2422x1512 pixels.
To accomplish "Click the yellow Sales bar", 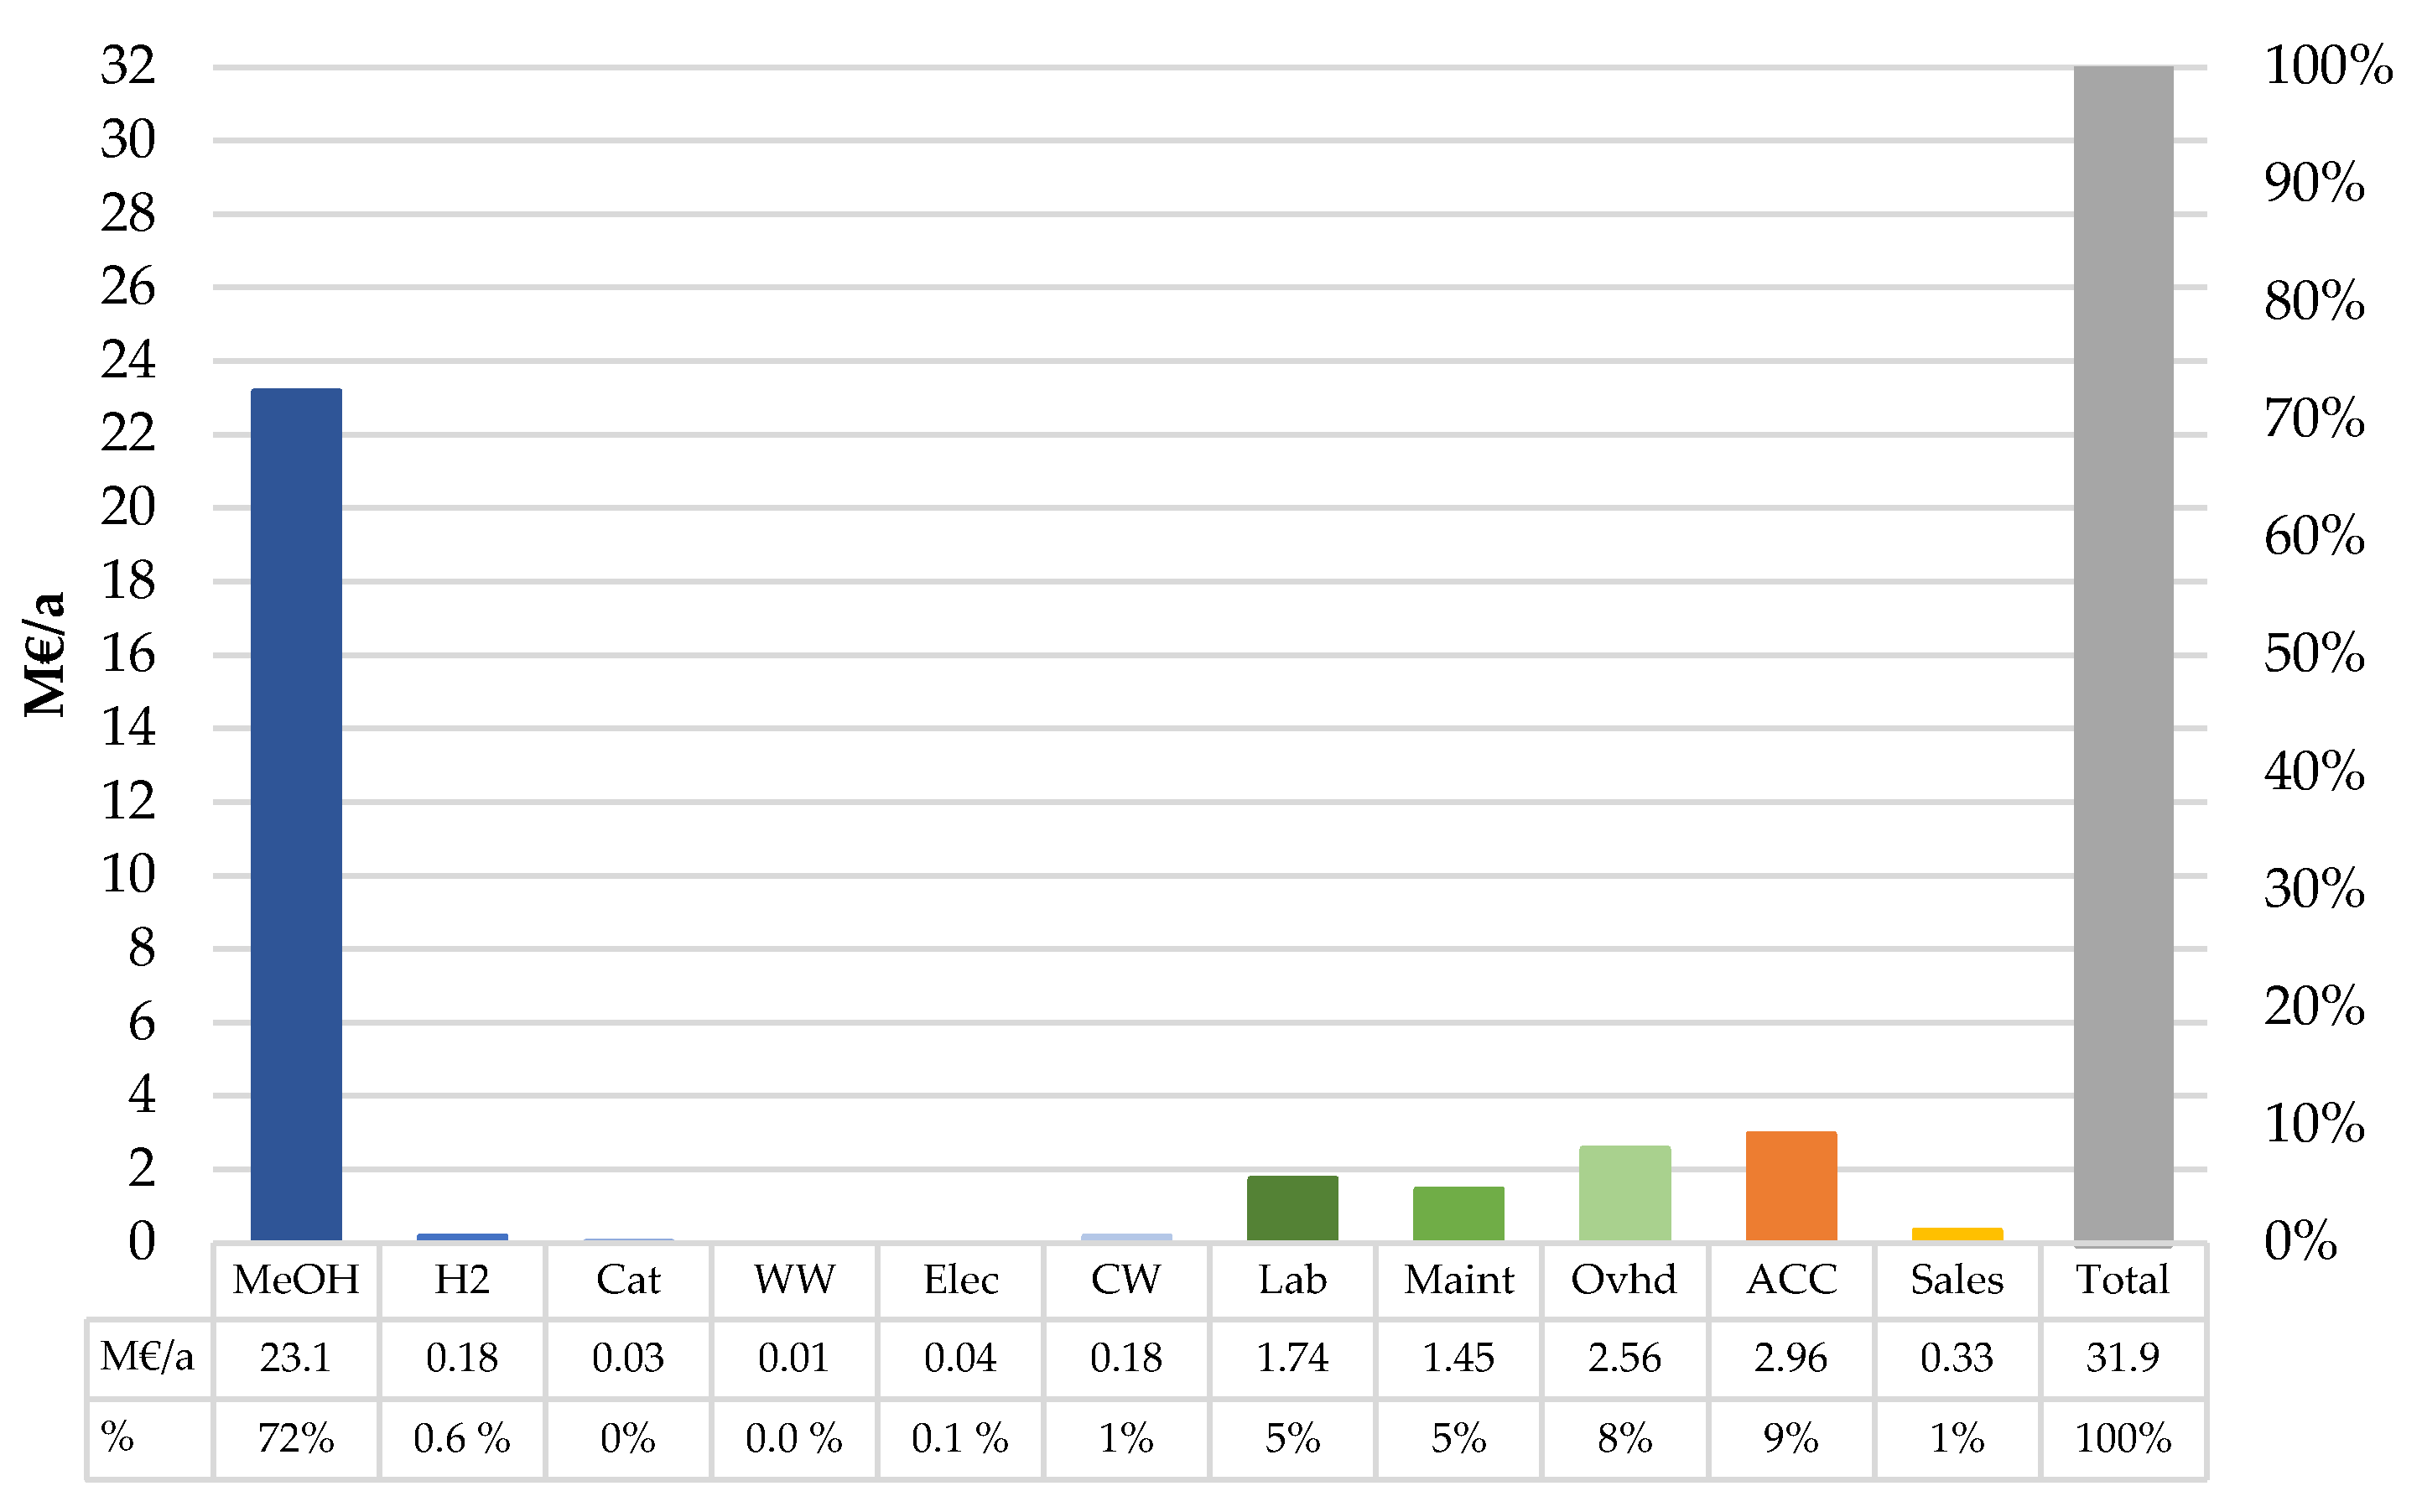I will (x=1957, y=1234).
